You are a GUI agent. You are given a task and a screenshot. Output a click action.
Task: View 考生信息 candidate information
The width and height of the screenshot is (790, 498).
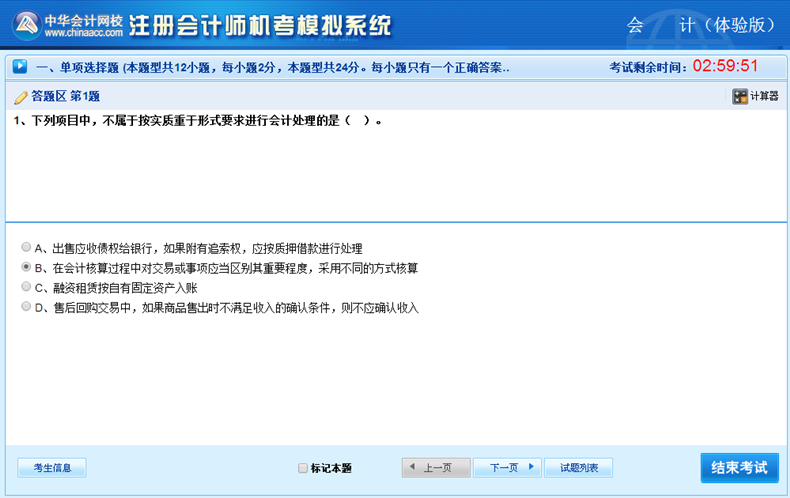click(52, 467)
